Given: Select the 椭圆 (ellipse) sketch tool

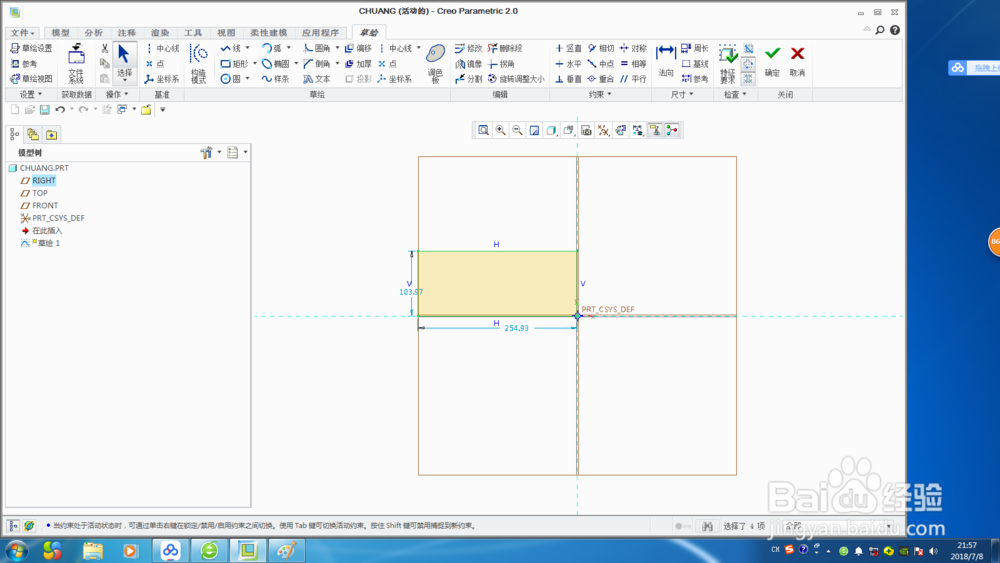Looking at the screenshot, I should tap(276, 64).
